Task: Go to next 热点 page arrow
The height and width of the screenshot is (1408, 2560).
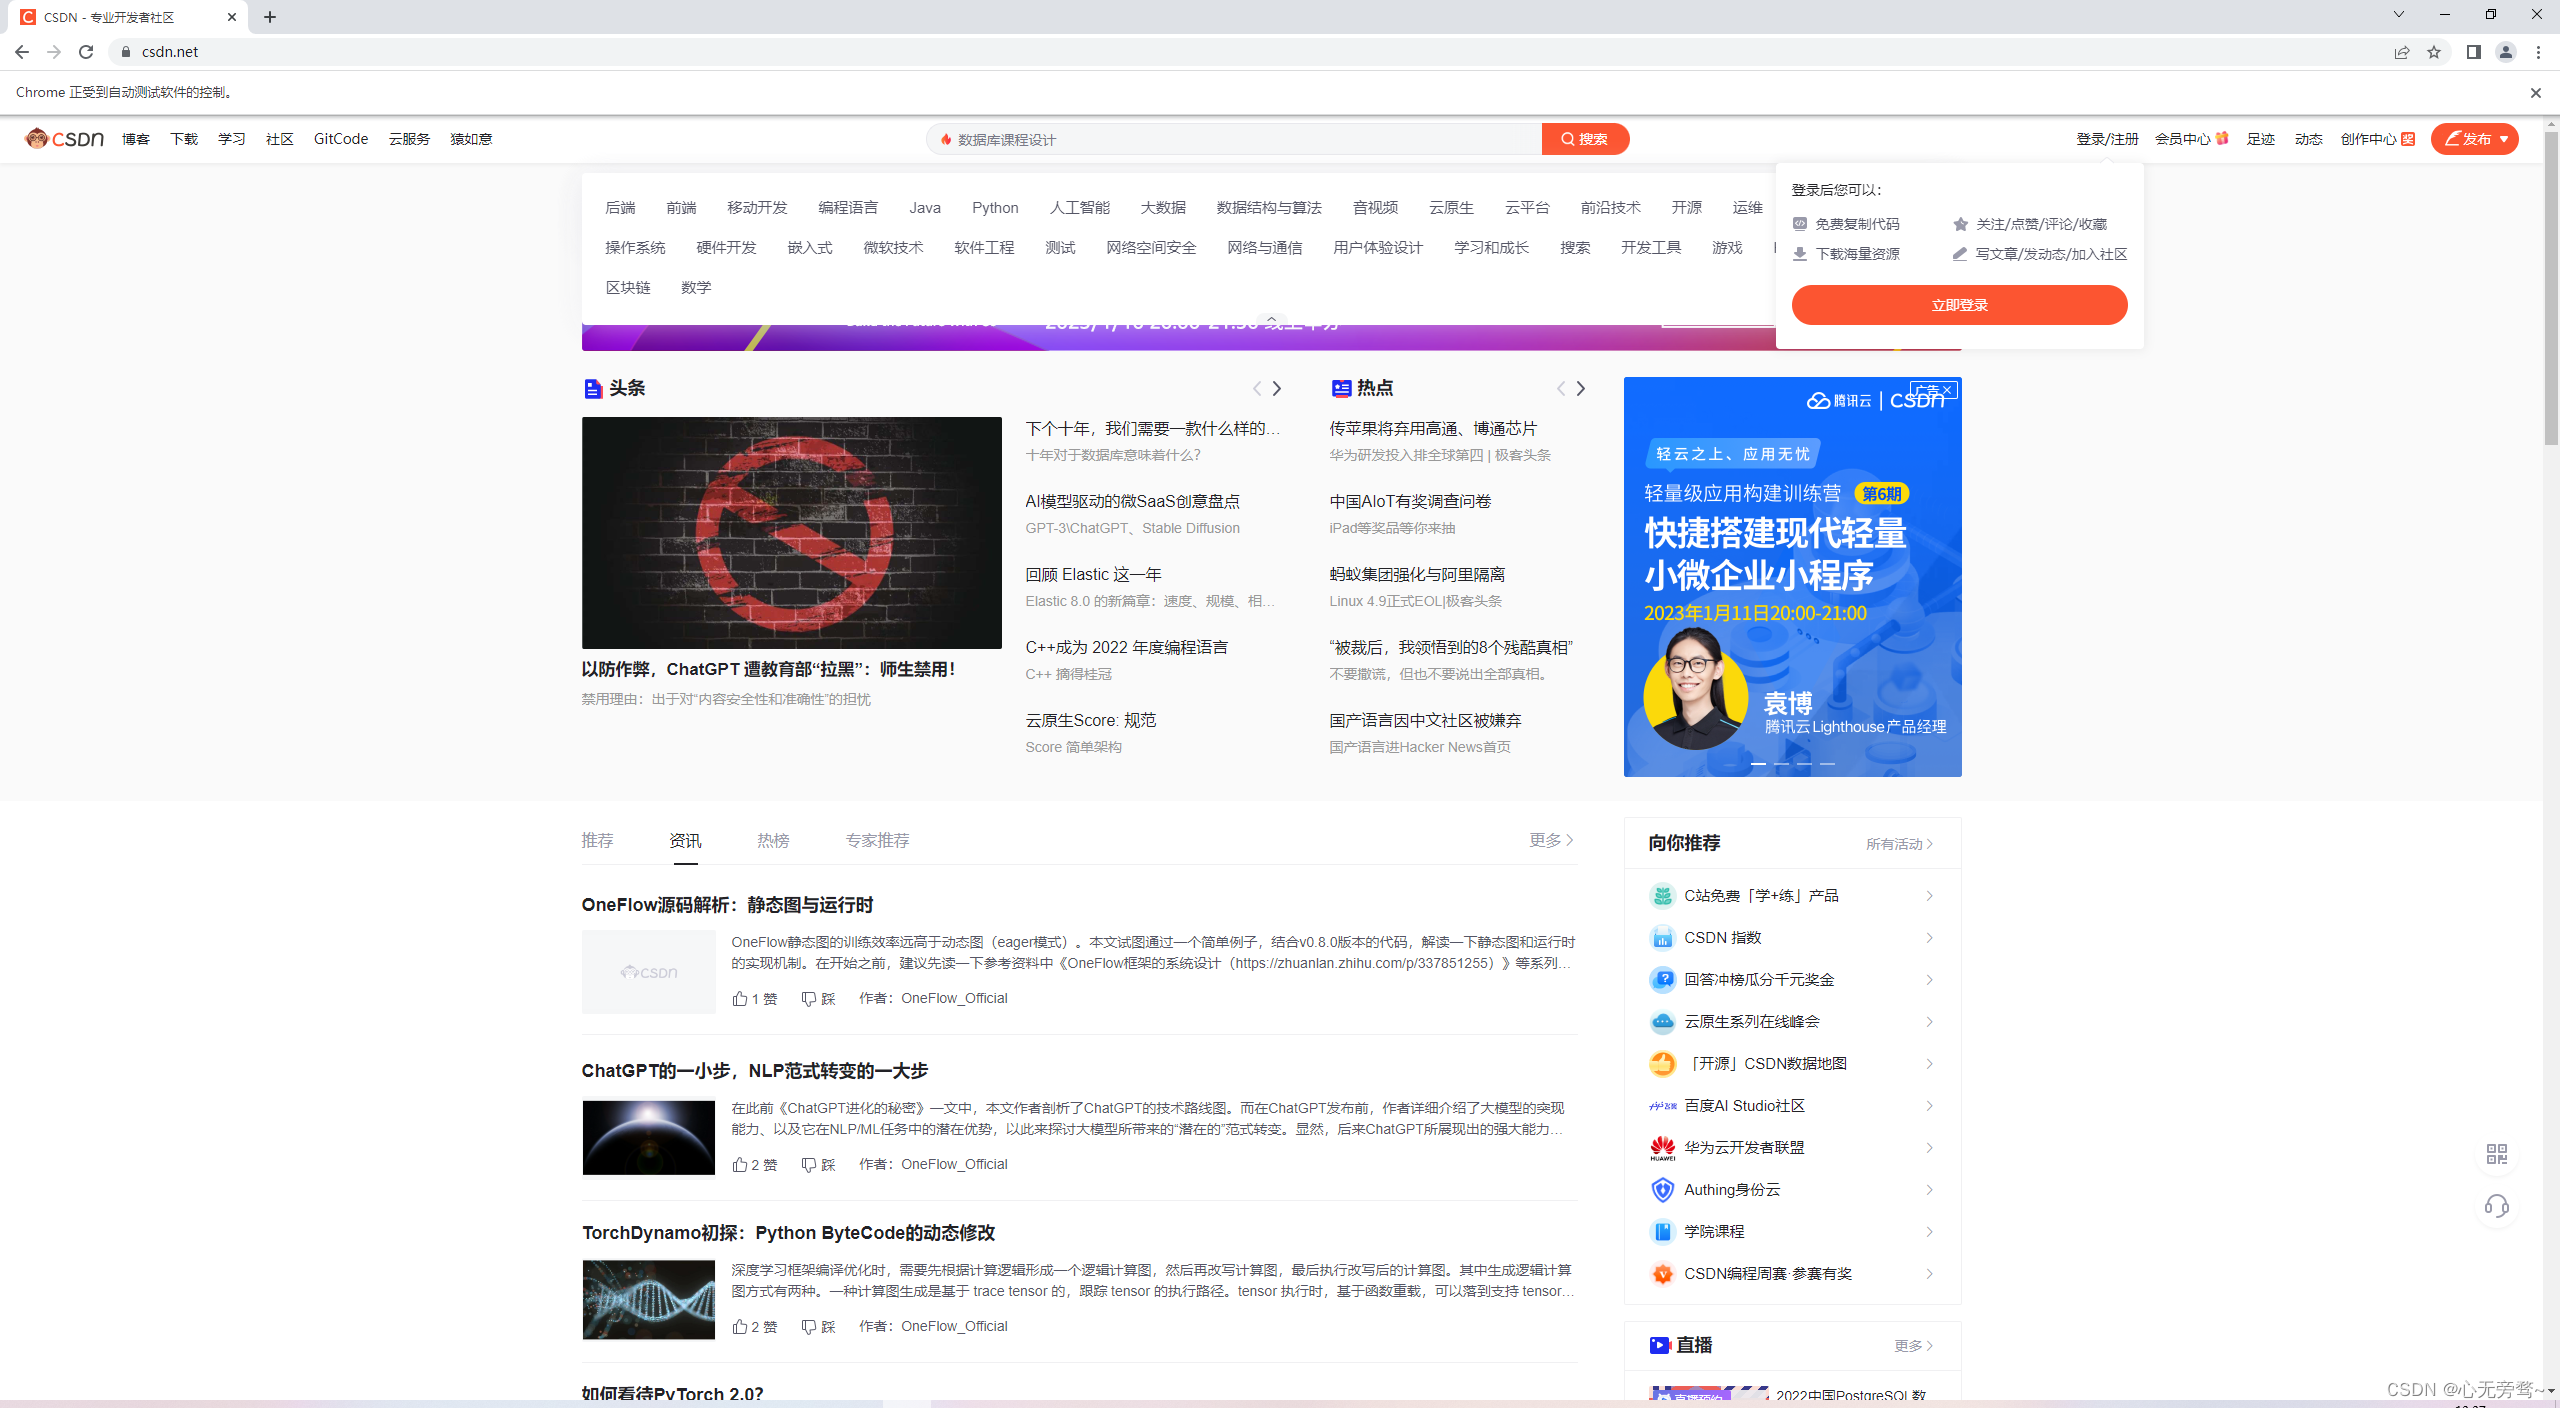Action: 1581,389
